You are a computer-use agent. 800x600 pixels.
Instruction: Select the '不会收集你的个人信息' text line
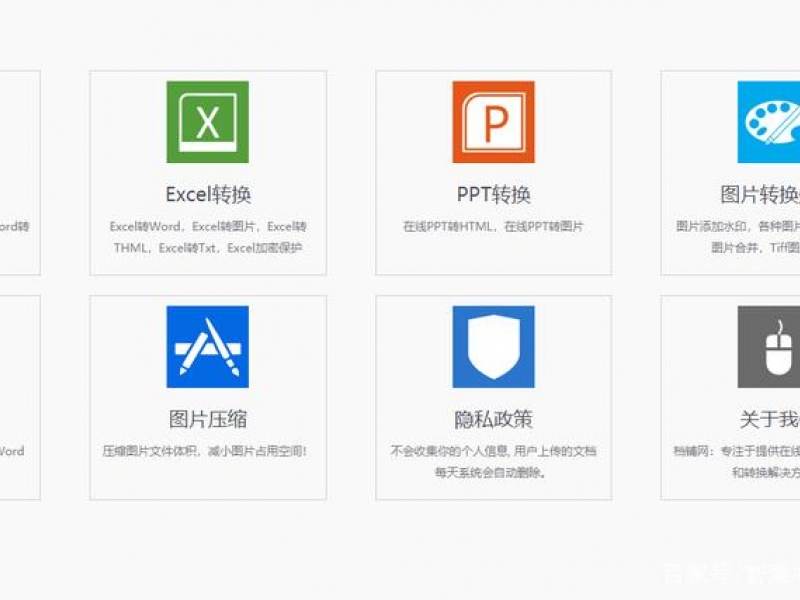(493, 451)
